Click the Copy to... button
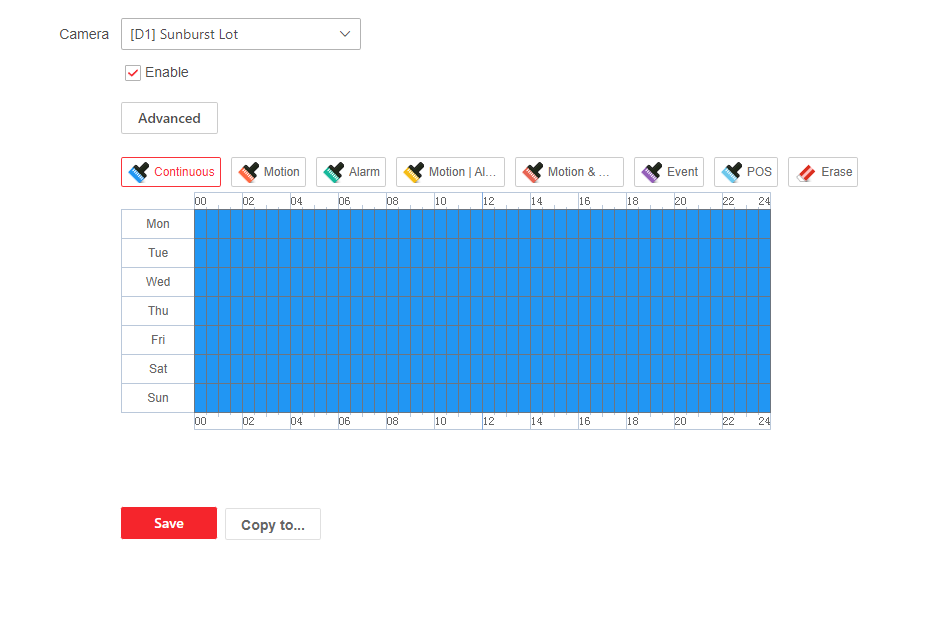Screen dimensions: 928x620 [x=273, y=524]
